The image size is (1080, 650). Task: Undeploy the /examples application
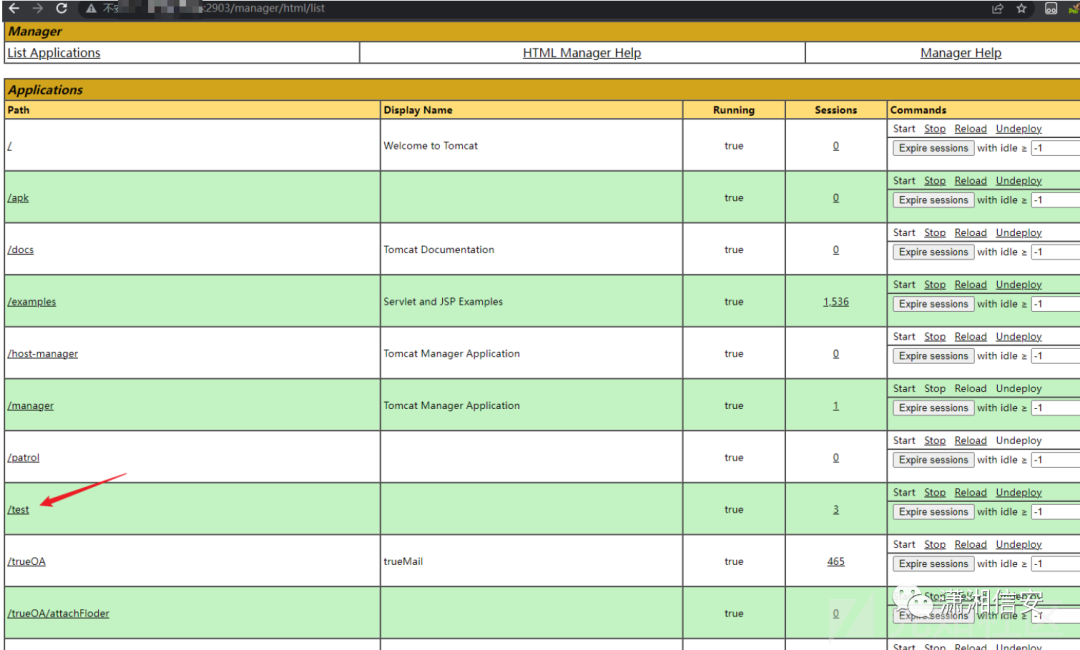1019,284
